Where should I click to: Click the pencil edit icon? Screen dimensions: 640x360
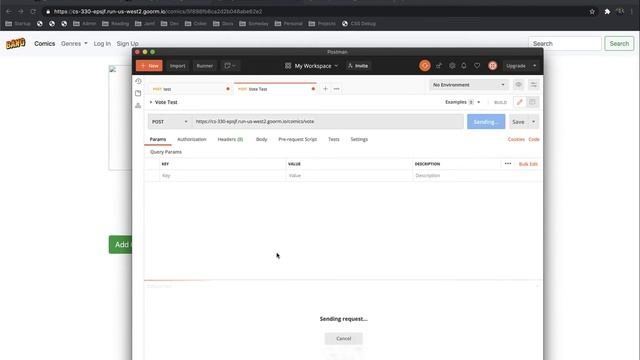click(x=520, y=102)
